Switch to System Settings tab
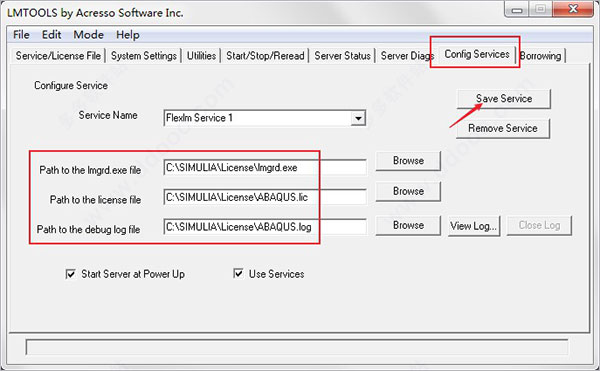Screen dimensions: 600x371 point(143,56)
